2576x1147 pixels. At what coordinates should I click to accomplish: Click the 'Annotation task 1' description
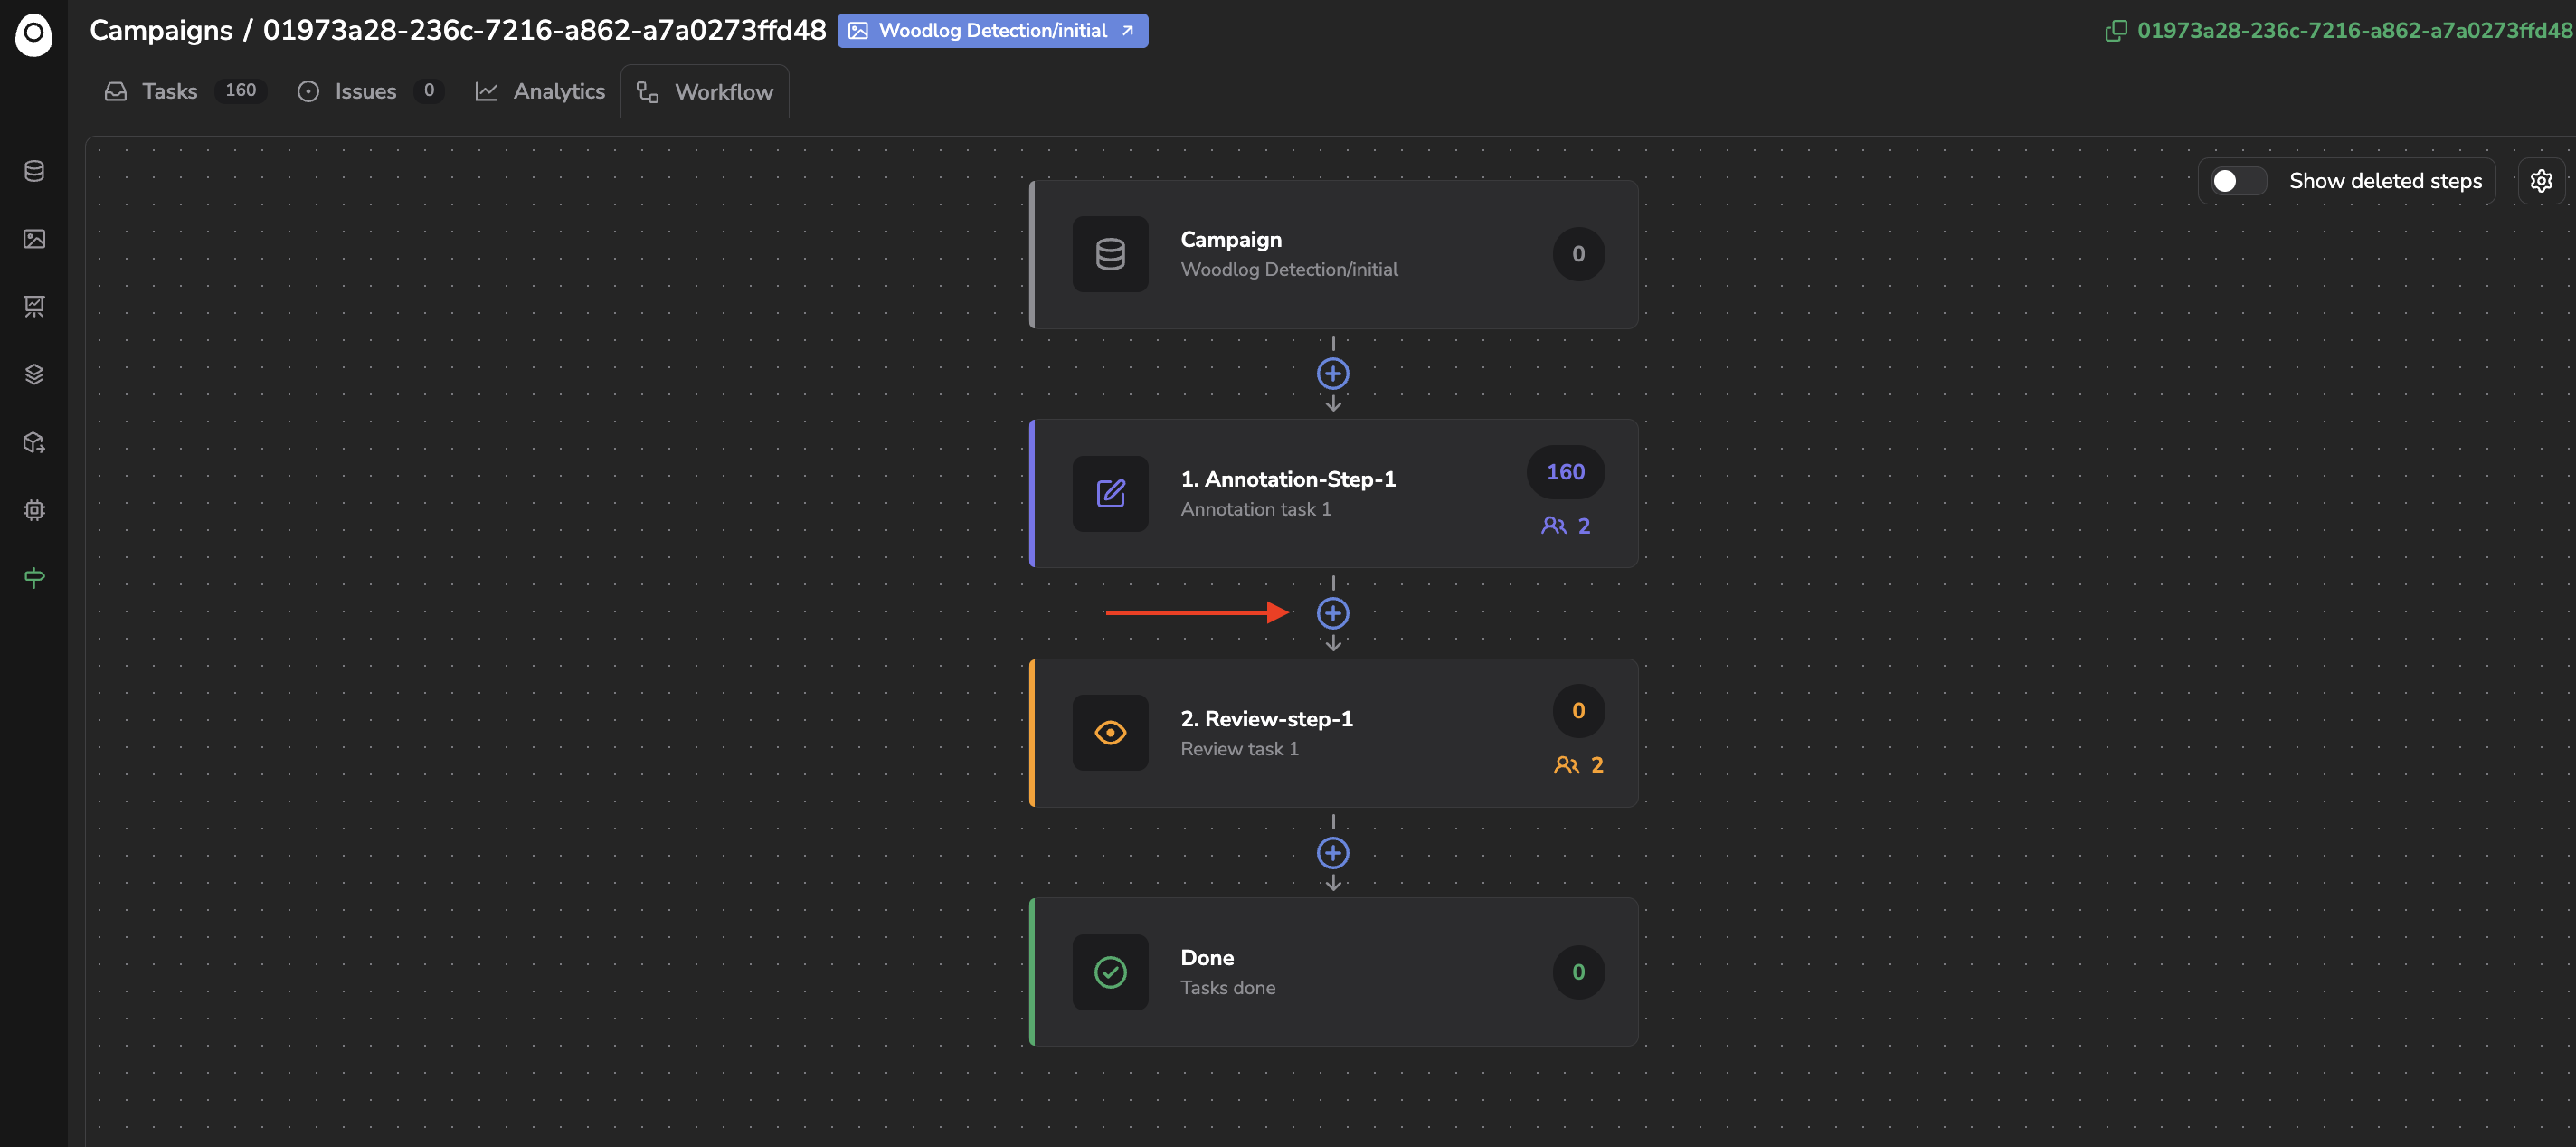(1256, 509)
